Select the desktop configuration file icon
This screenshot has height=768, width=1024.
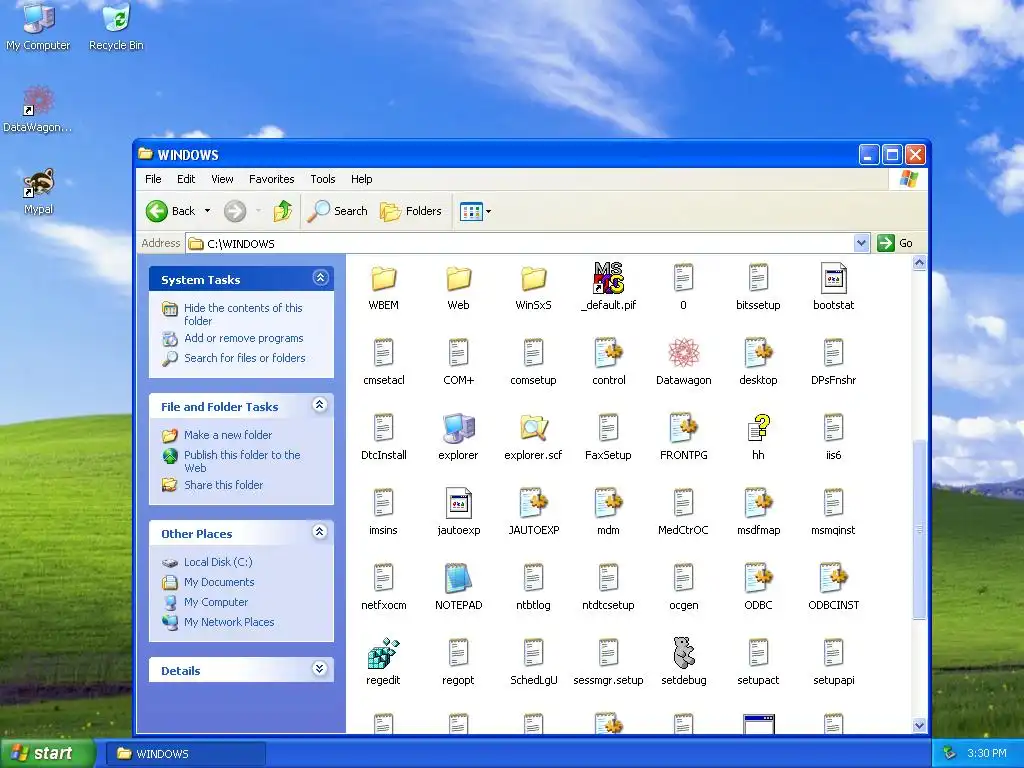pos(758,353)
